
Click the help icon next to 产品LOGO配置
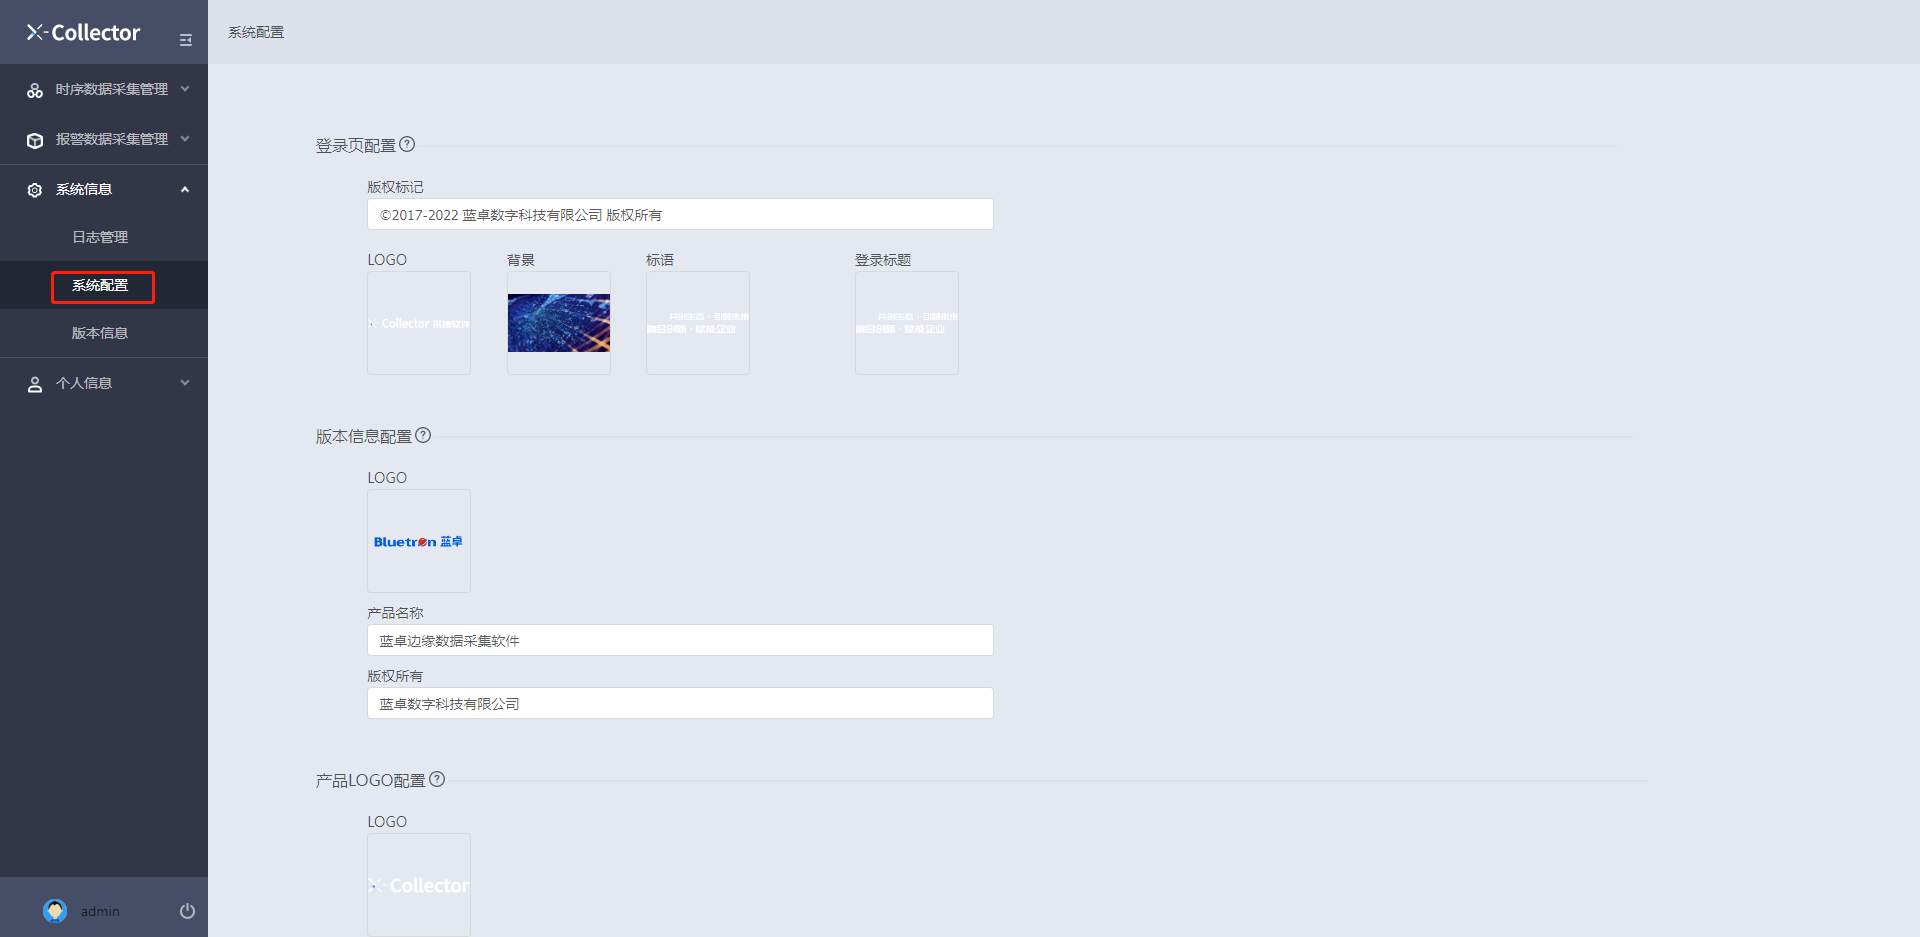(437, 779)
